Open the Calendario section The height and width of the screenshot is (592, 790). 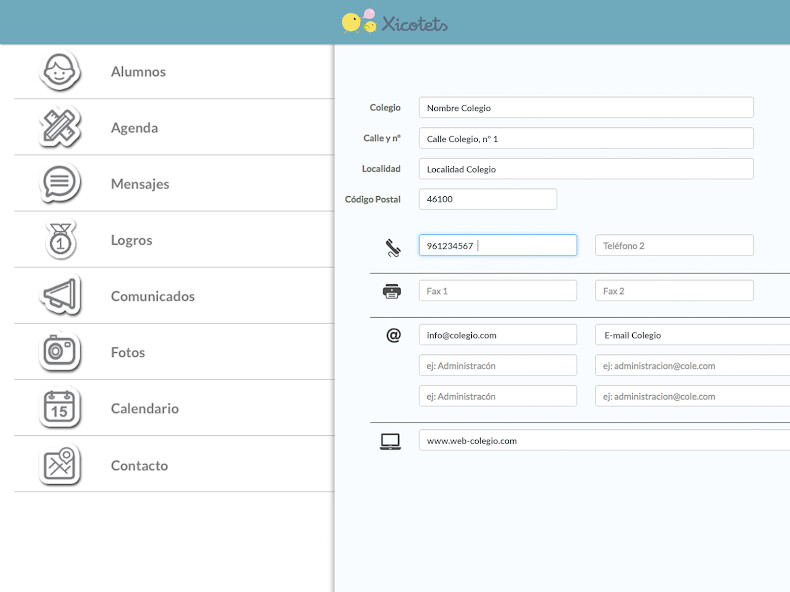tap(174, 408)
